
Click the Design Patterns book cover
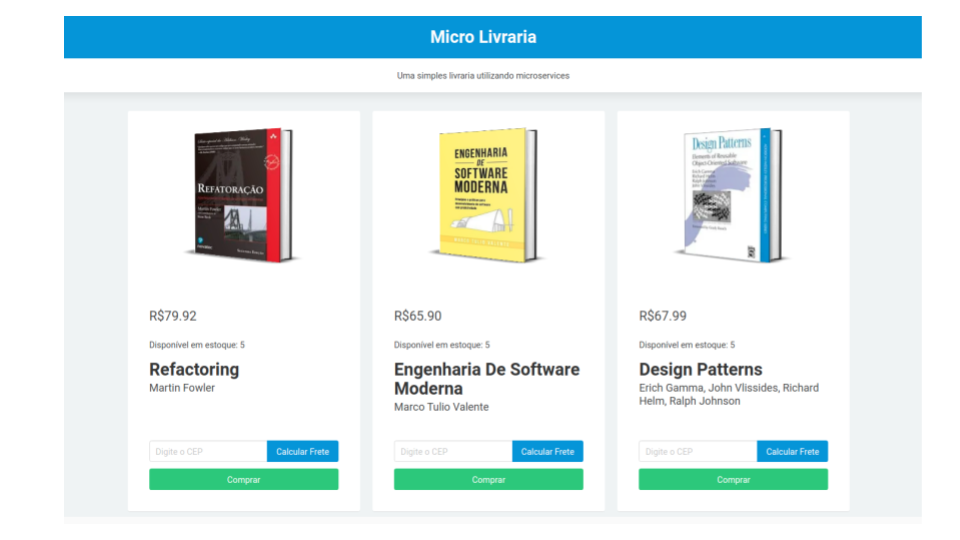(x=732, y=195)
